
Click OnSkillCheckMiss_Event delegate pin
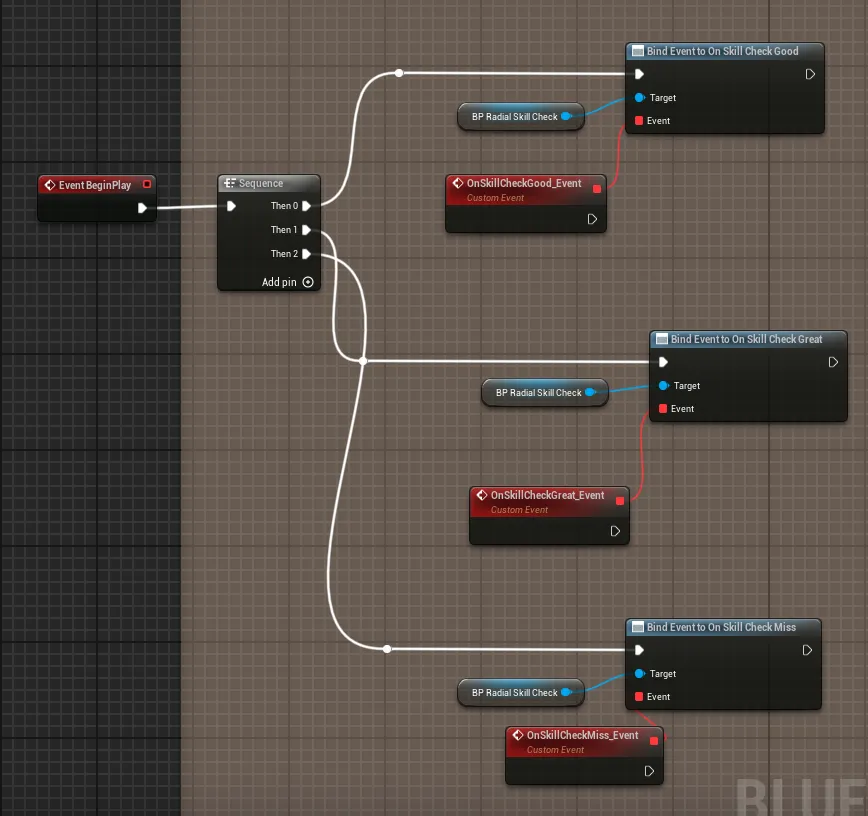pyautogui.click(x=654, y=741)
